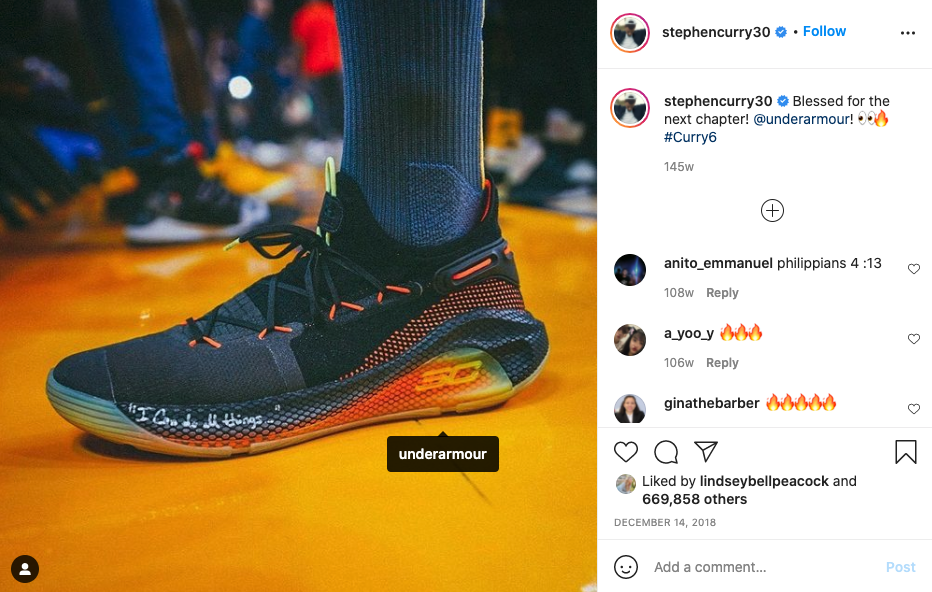932x592 pixels.
Task: Like a_yoo_y's comment
Action: [914, 339]
